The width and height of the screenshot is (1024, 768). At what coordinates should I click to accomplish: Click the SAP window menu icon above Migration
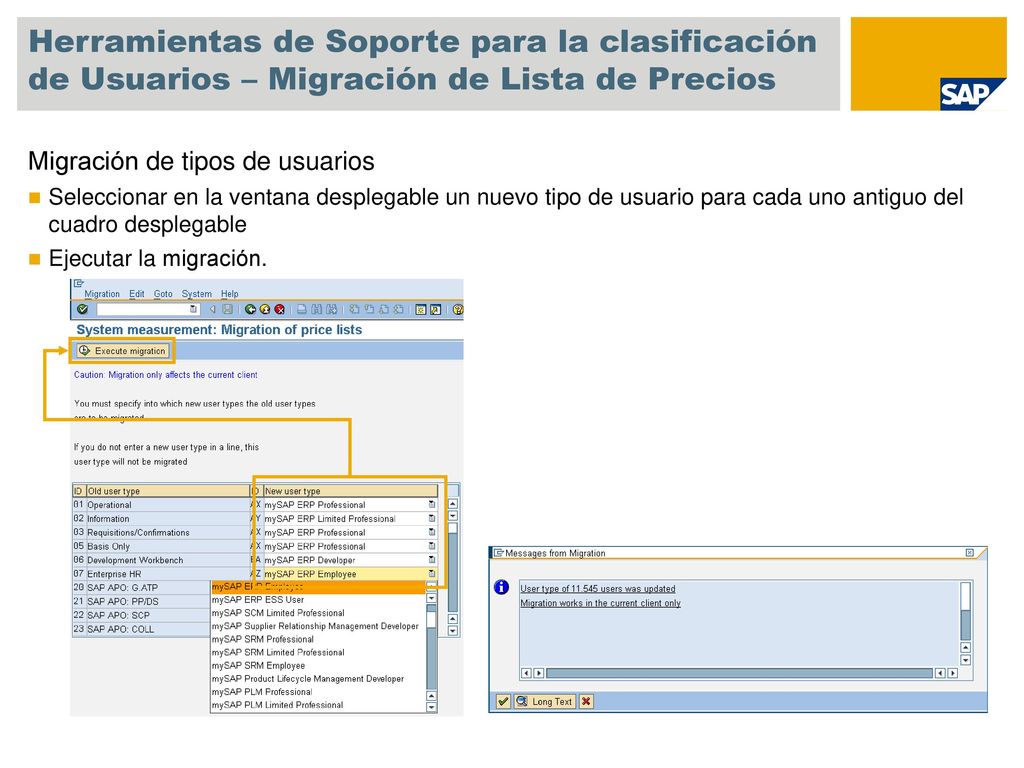[x=78, y=283]
